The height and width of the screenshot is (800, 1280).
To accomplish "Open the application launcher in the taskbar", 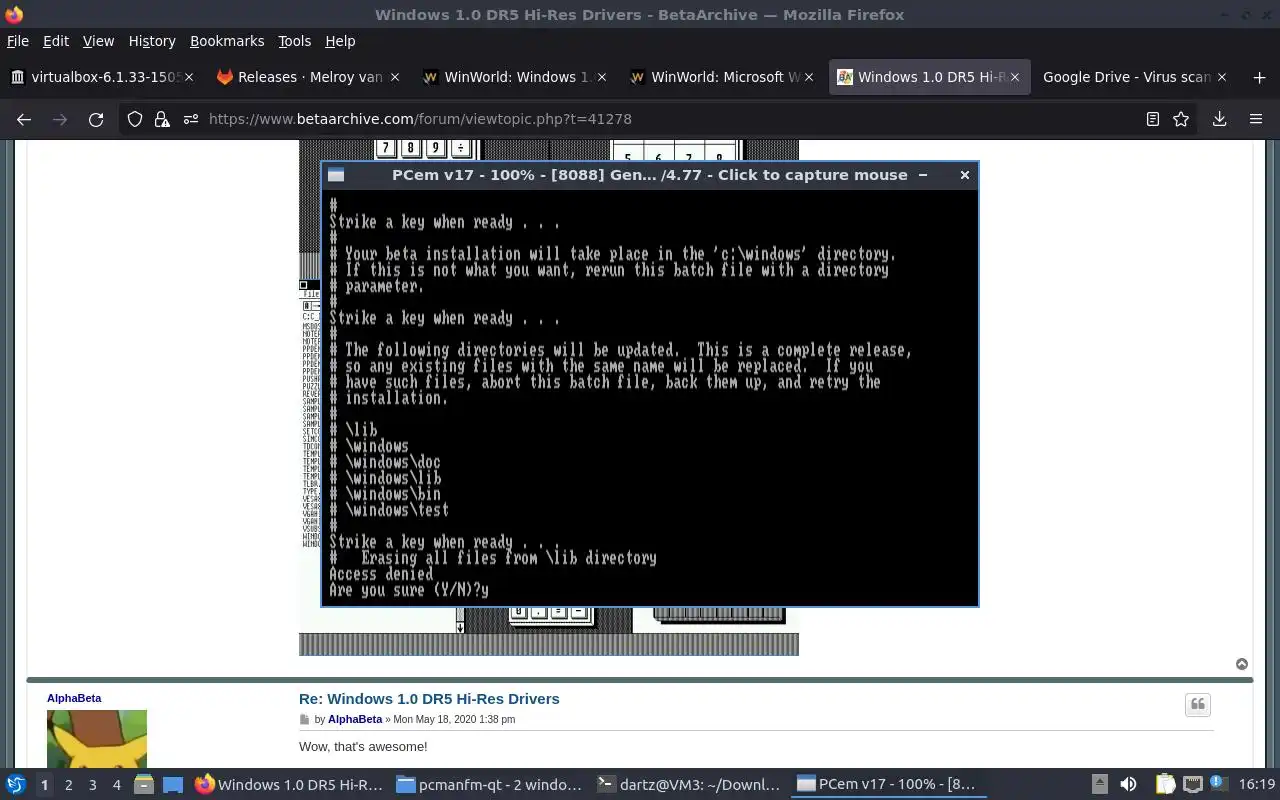I will 15,785.
